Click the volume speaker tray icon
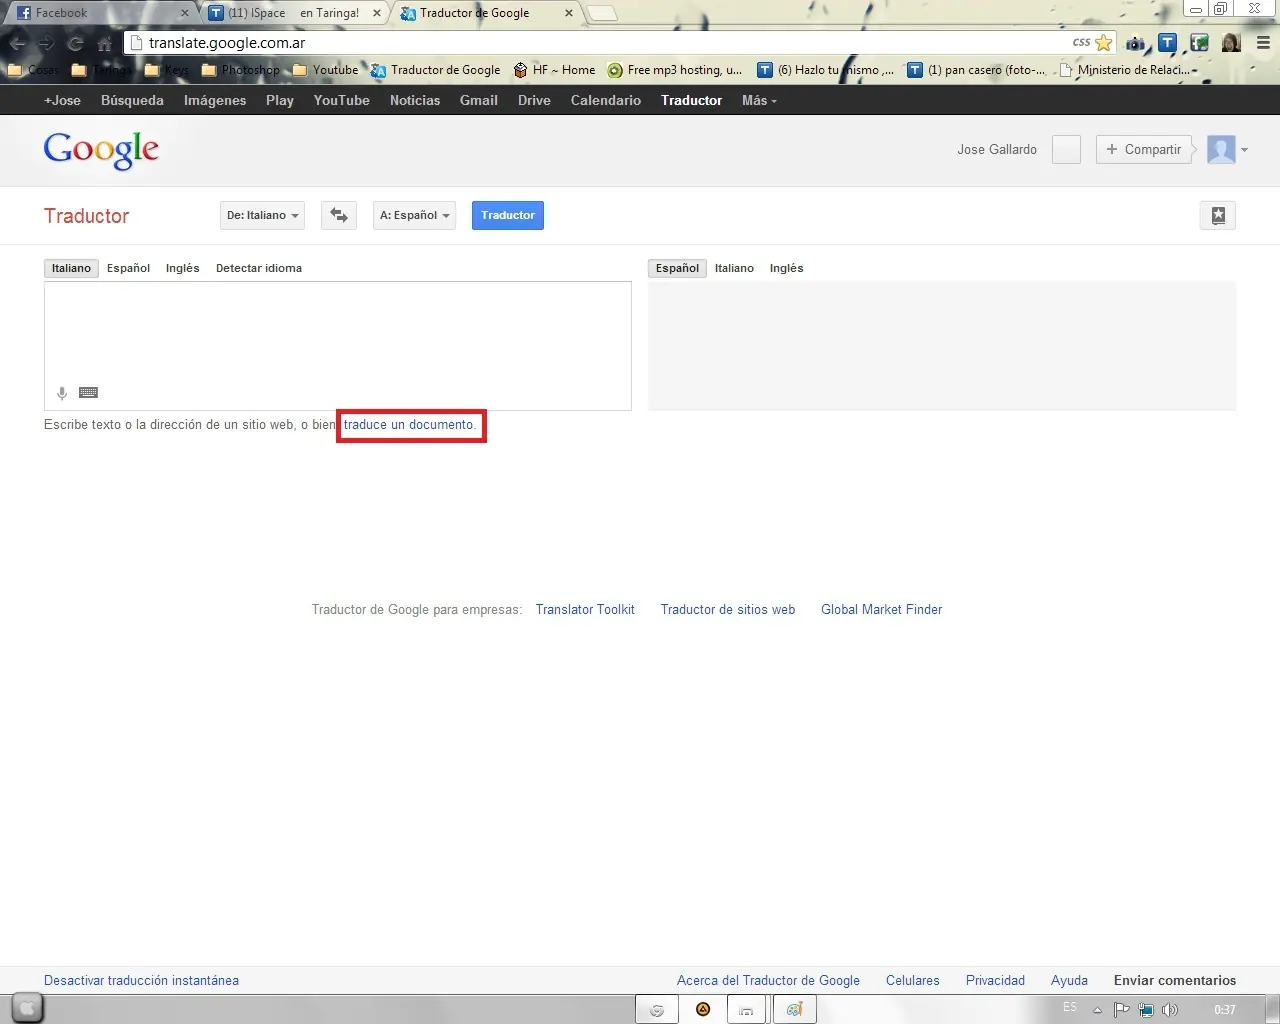The image size is (1280, 1024). click(1170, 1010)
